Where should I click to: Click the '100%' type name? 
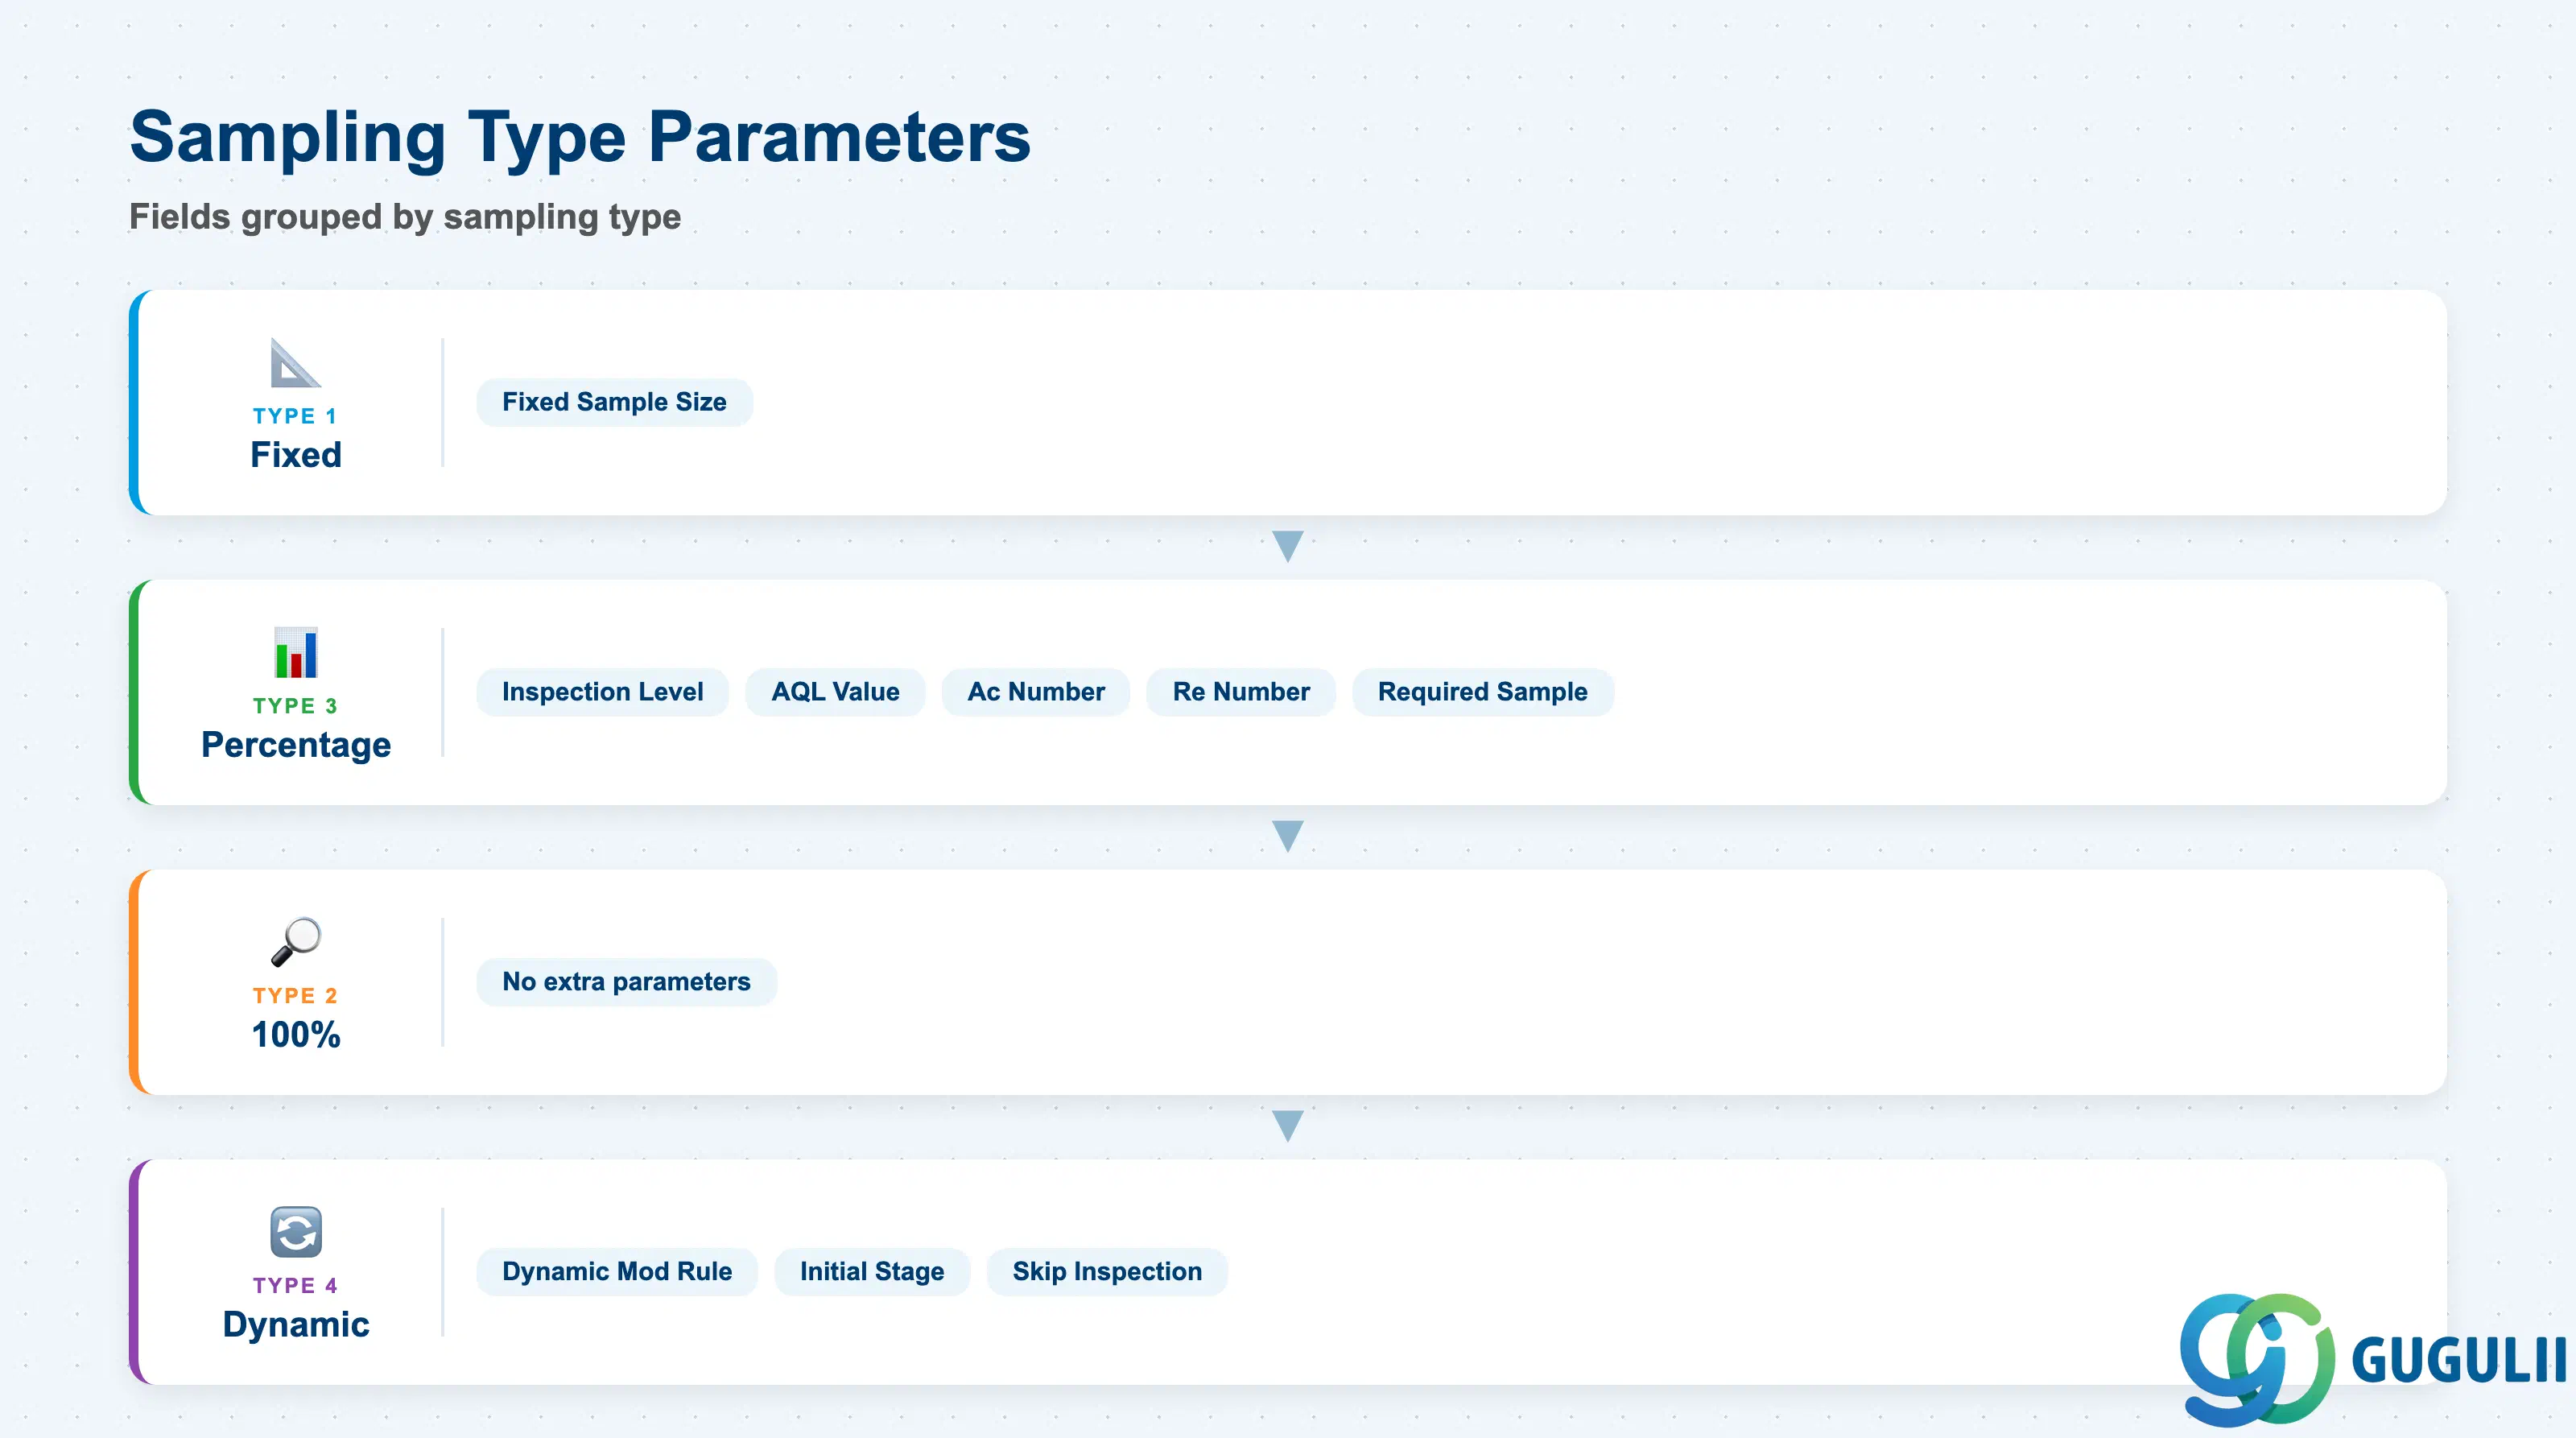coord(296,1035)
